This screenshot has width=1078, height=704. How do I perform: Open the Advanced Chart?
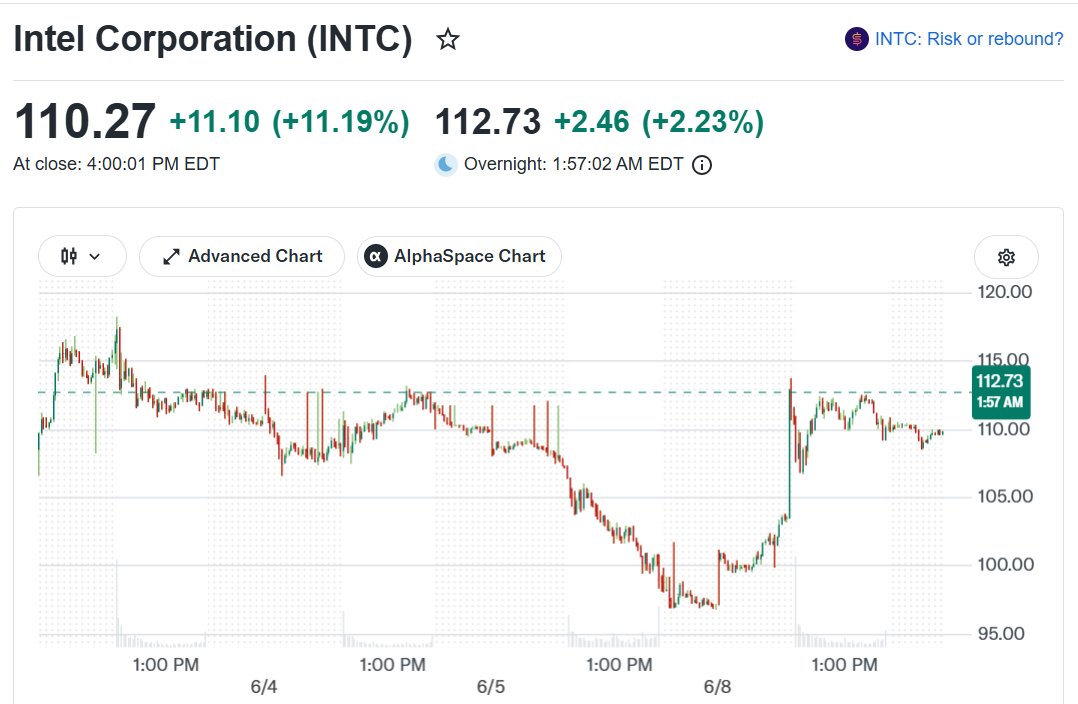point(242,256)
